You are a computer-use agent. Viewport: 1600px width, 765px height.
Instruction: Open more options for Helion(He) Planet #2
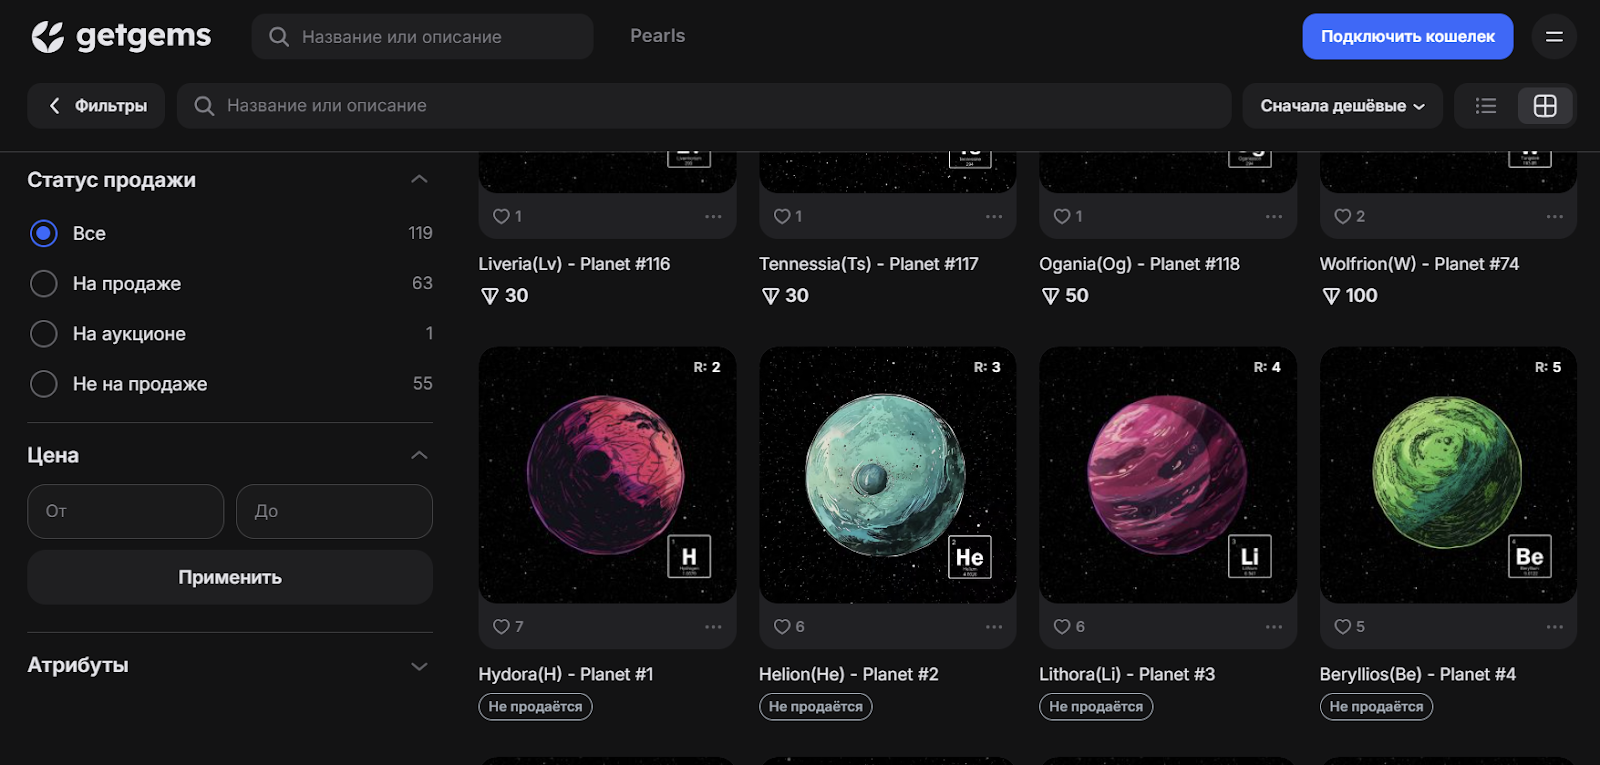tap(994, 627)
